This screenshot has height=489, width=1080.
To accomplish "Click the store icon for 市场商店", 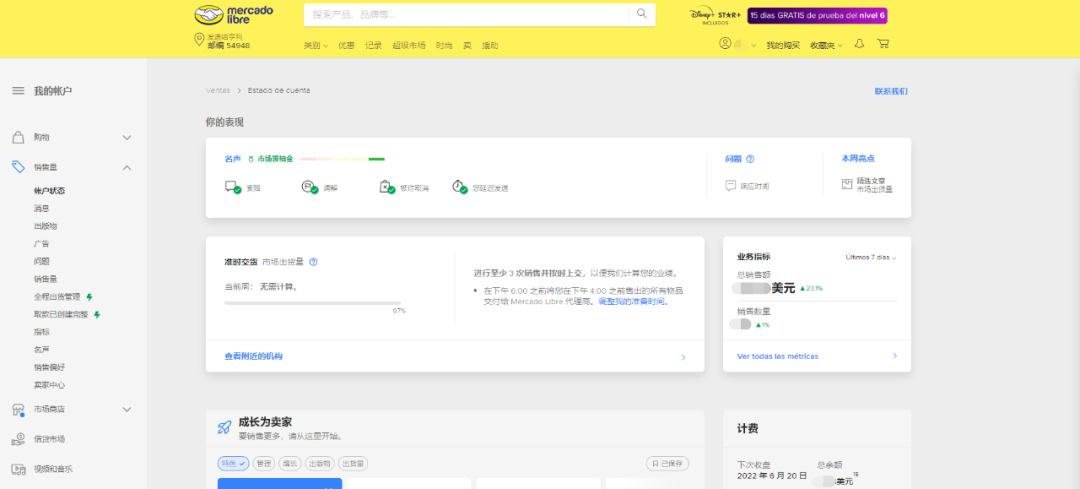I will click(19, 410).
